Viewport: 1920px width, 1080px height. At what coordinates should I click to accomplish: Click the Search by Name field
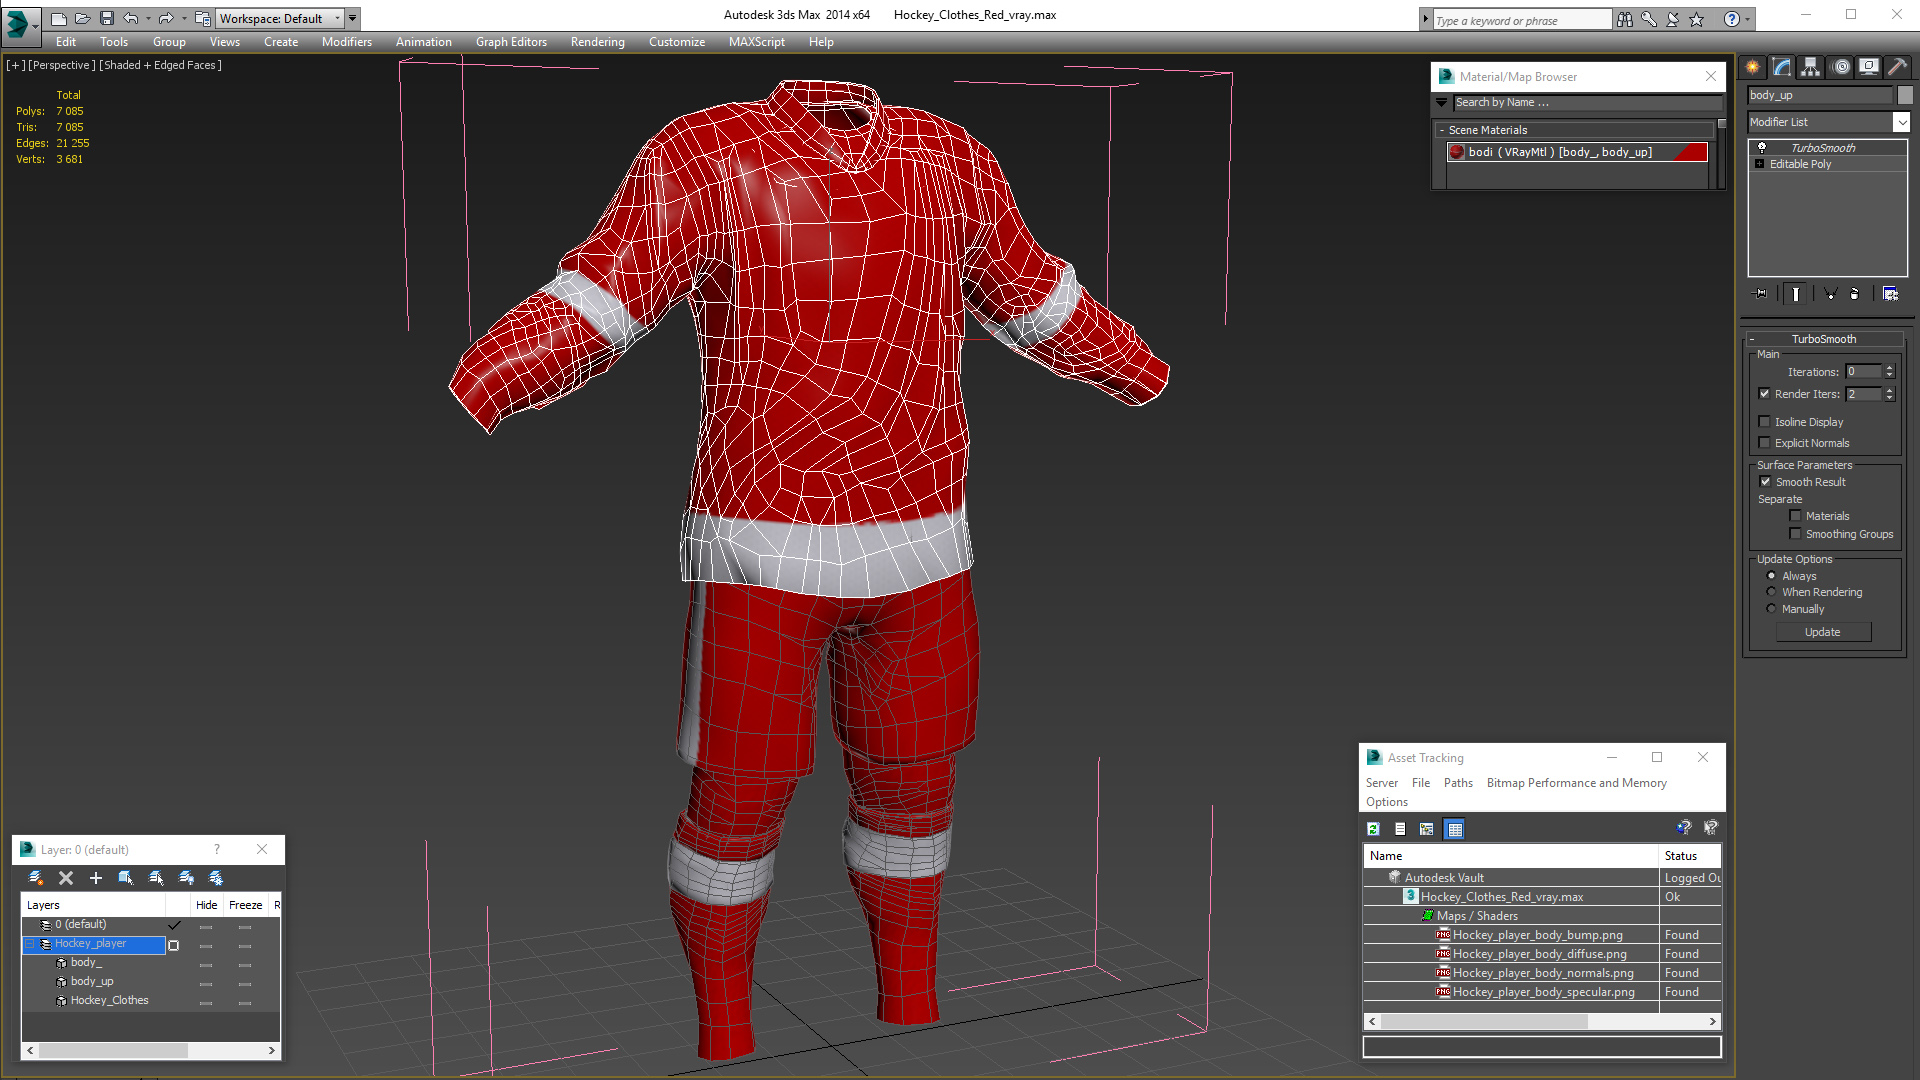click(x=1588, y=102)
